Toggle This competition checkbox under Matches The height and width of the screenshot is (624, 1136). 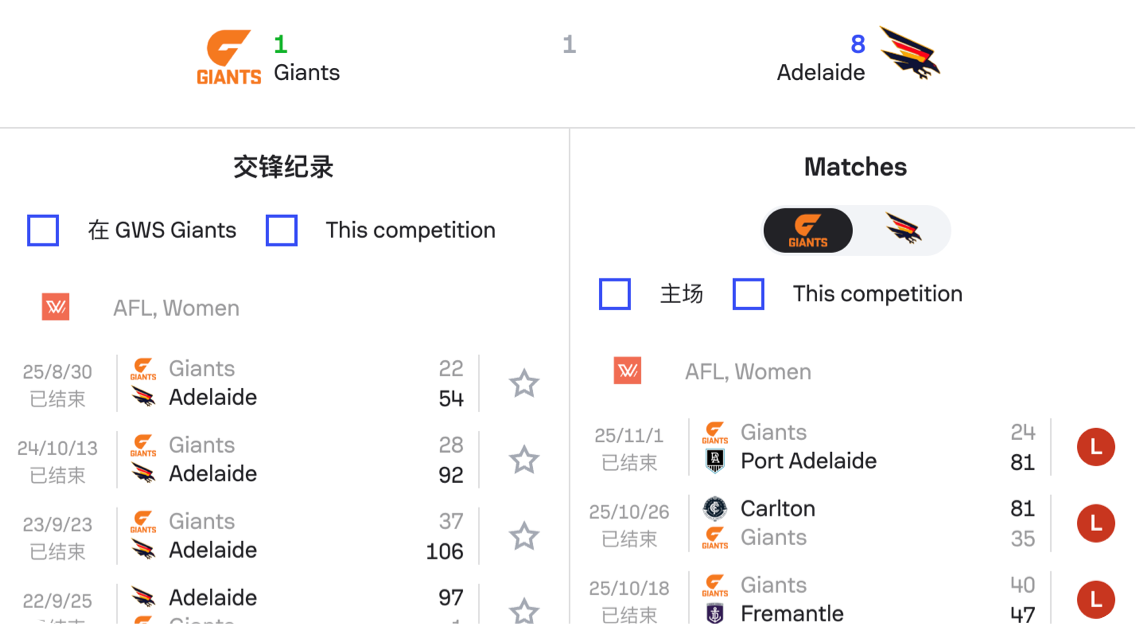point(749,294)
